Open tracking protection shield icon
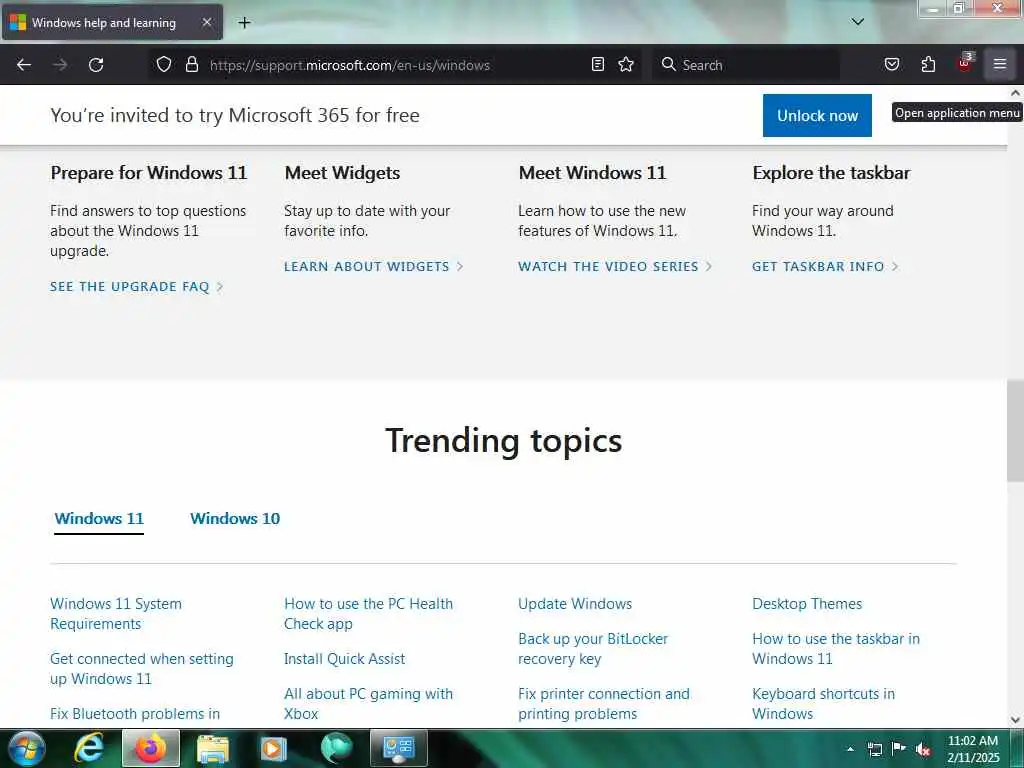The image size is (1024, 768). point(164,64)
